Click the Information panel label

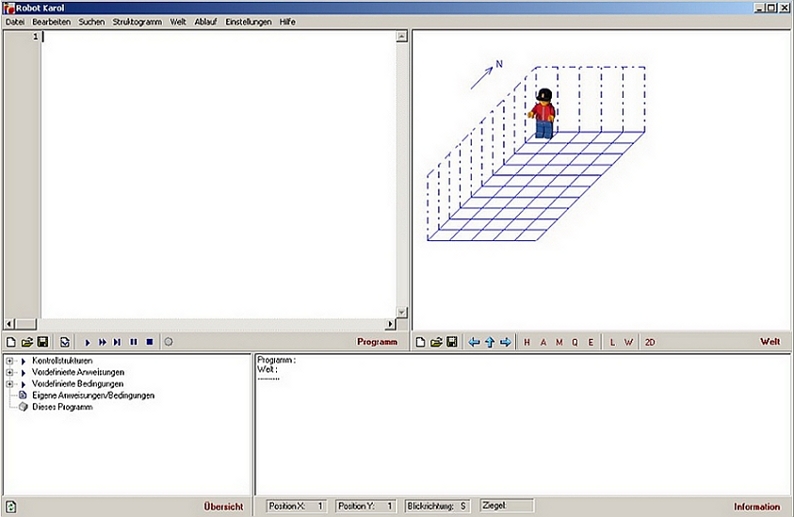pyautogui.click(x=757, y=506)
